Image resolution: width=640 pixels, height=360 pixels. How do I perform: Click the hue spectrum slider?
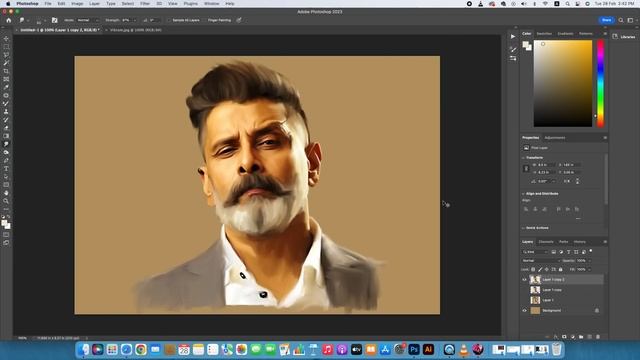pos(600,83)
